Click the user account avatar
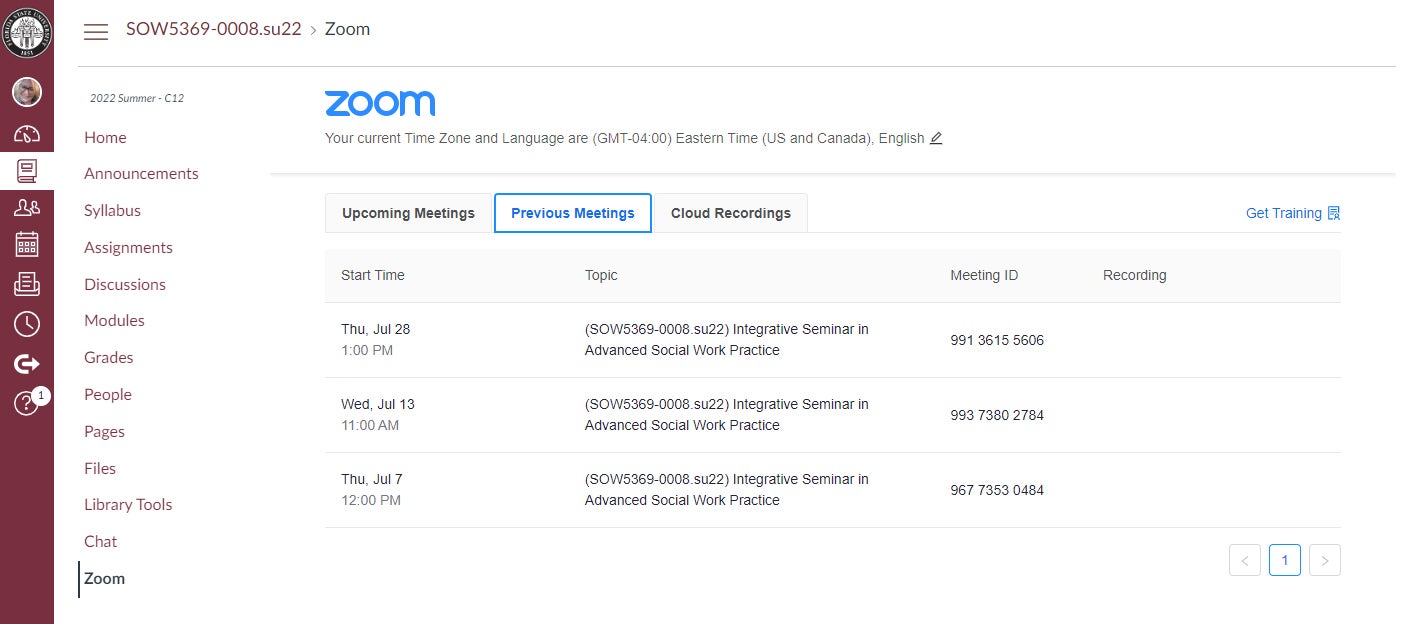 tap(27, 93)
